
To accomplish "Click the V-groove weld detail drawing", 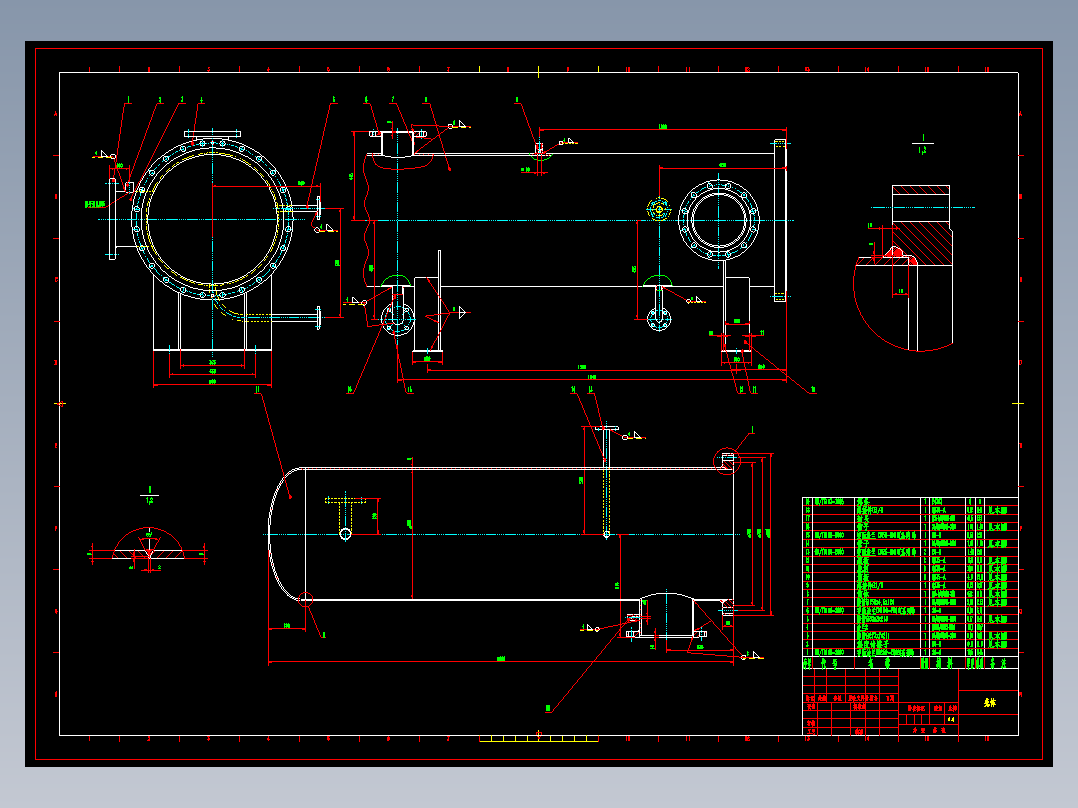I will pyautogui.click(x=148, y=549).
